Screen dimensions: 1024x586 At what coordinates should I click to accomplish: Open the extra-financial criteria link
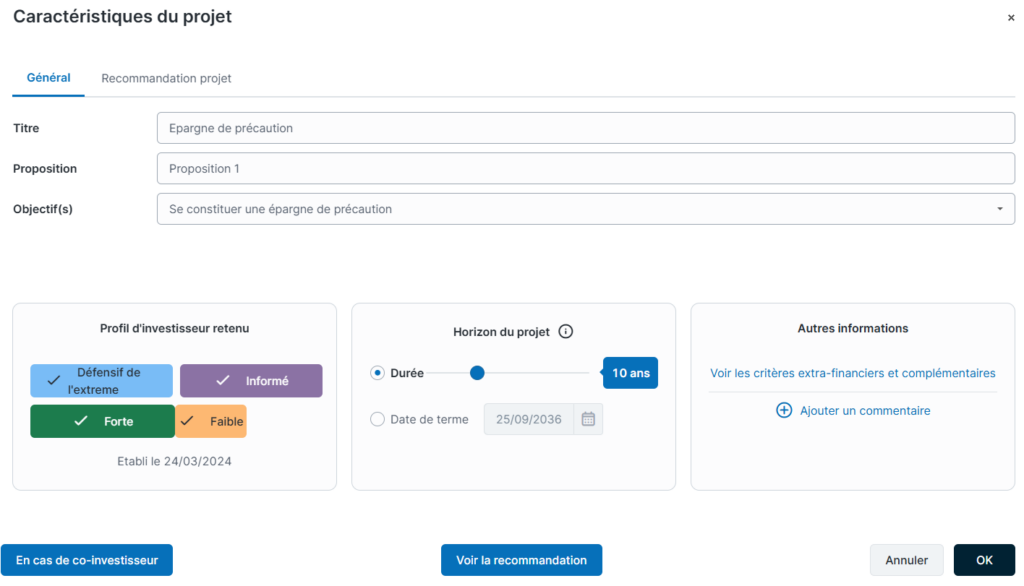point(852,373)
